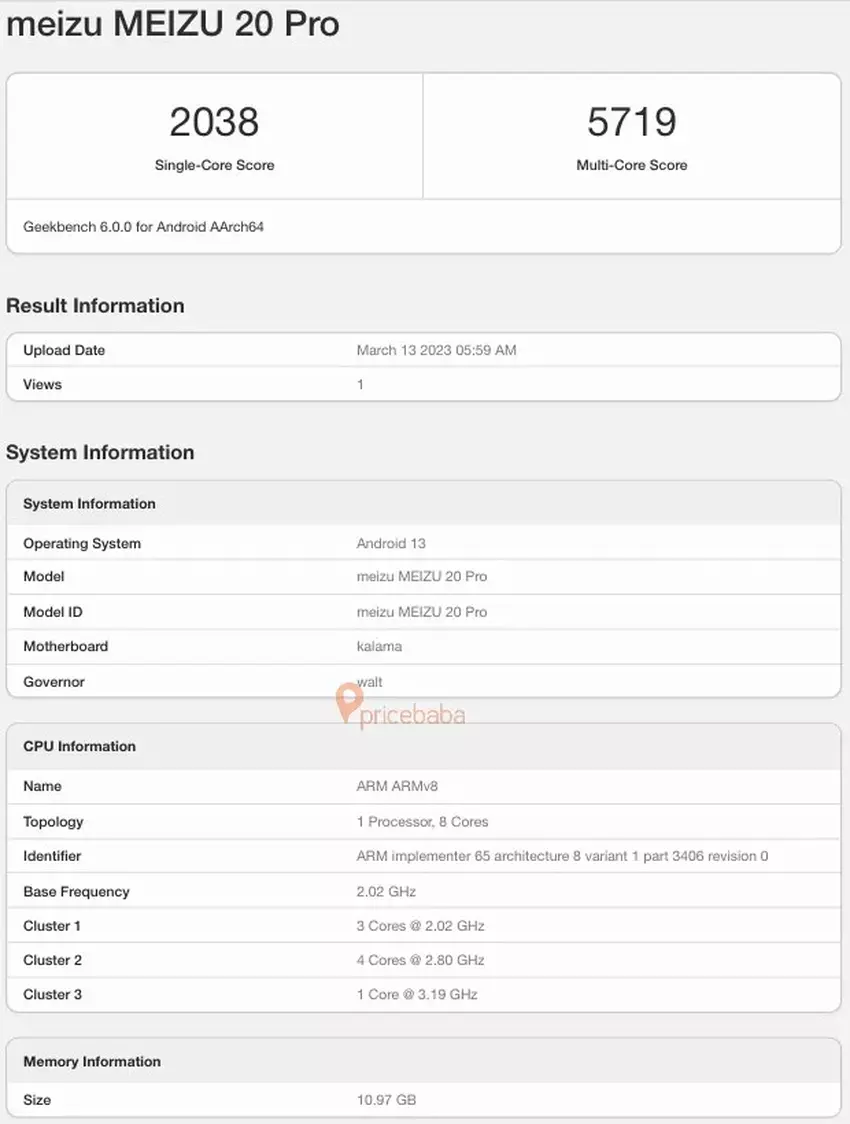Click the meizu MEIZU 20 Pro page title
Screen dimensions: 850x1124
[173, 25]
